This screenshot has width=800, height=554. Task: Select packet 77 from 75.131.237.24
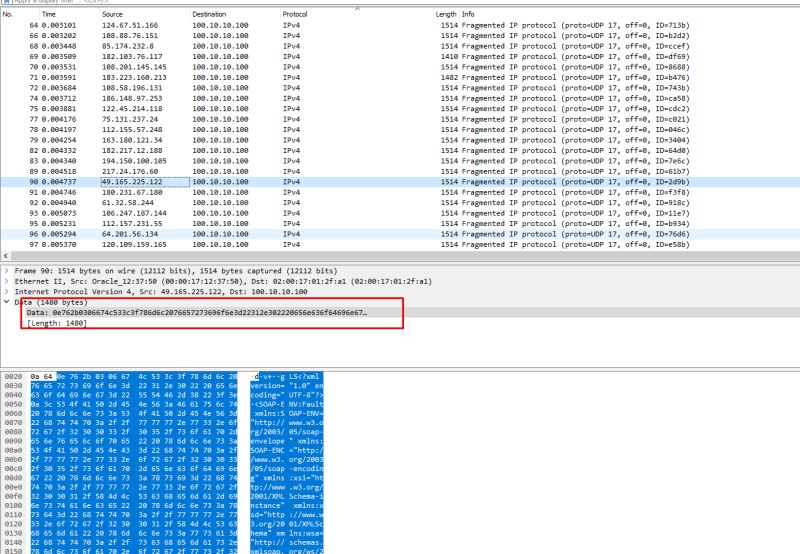400,119
